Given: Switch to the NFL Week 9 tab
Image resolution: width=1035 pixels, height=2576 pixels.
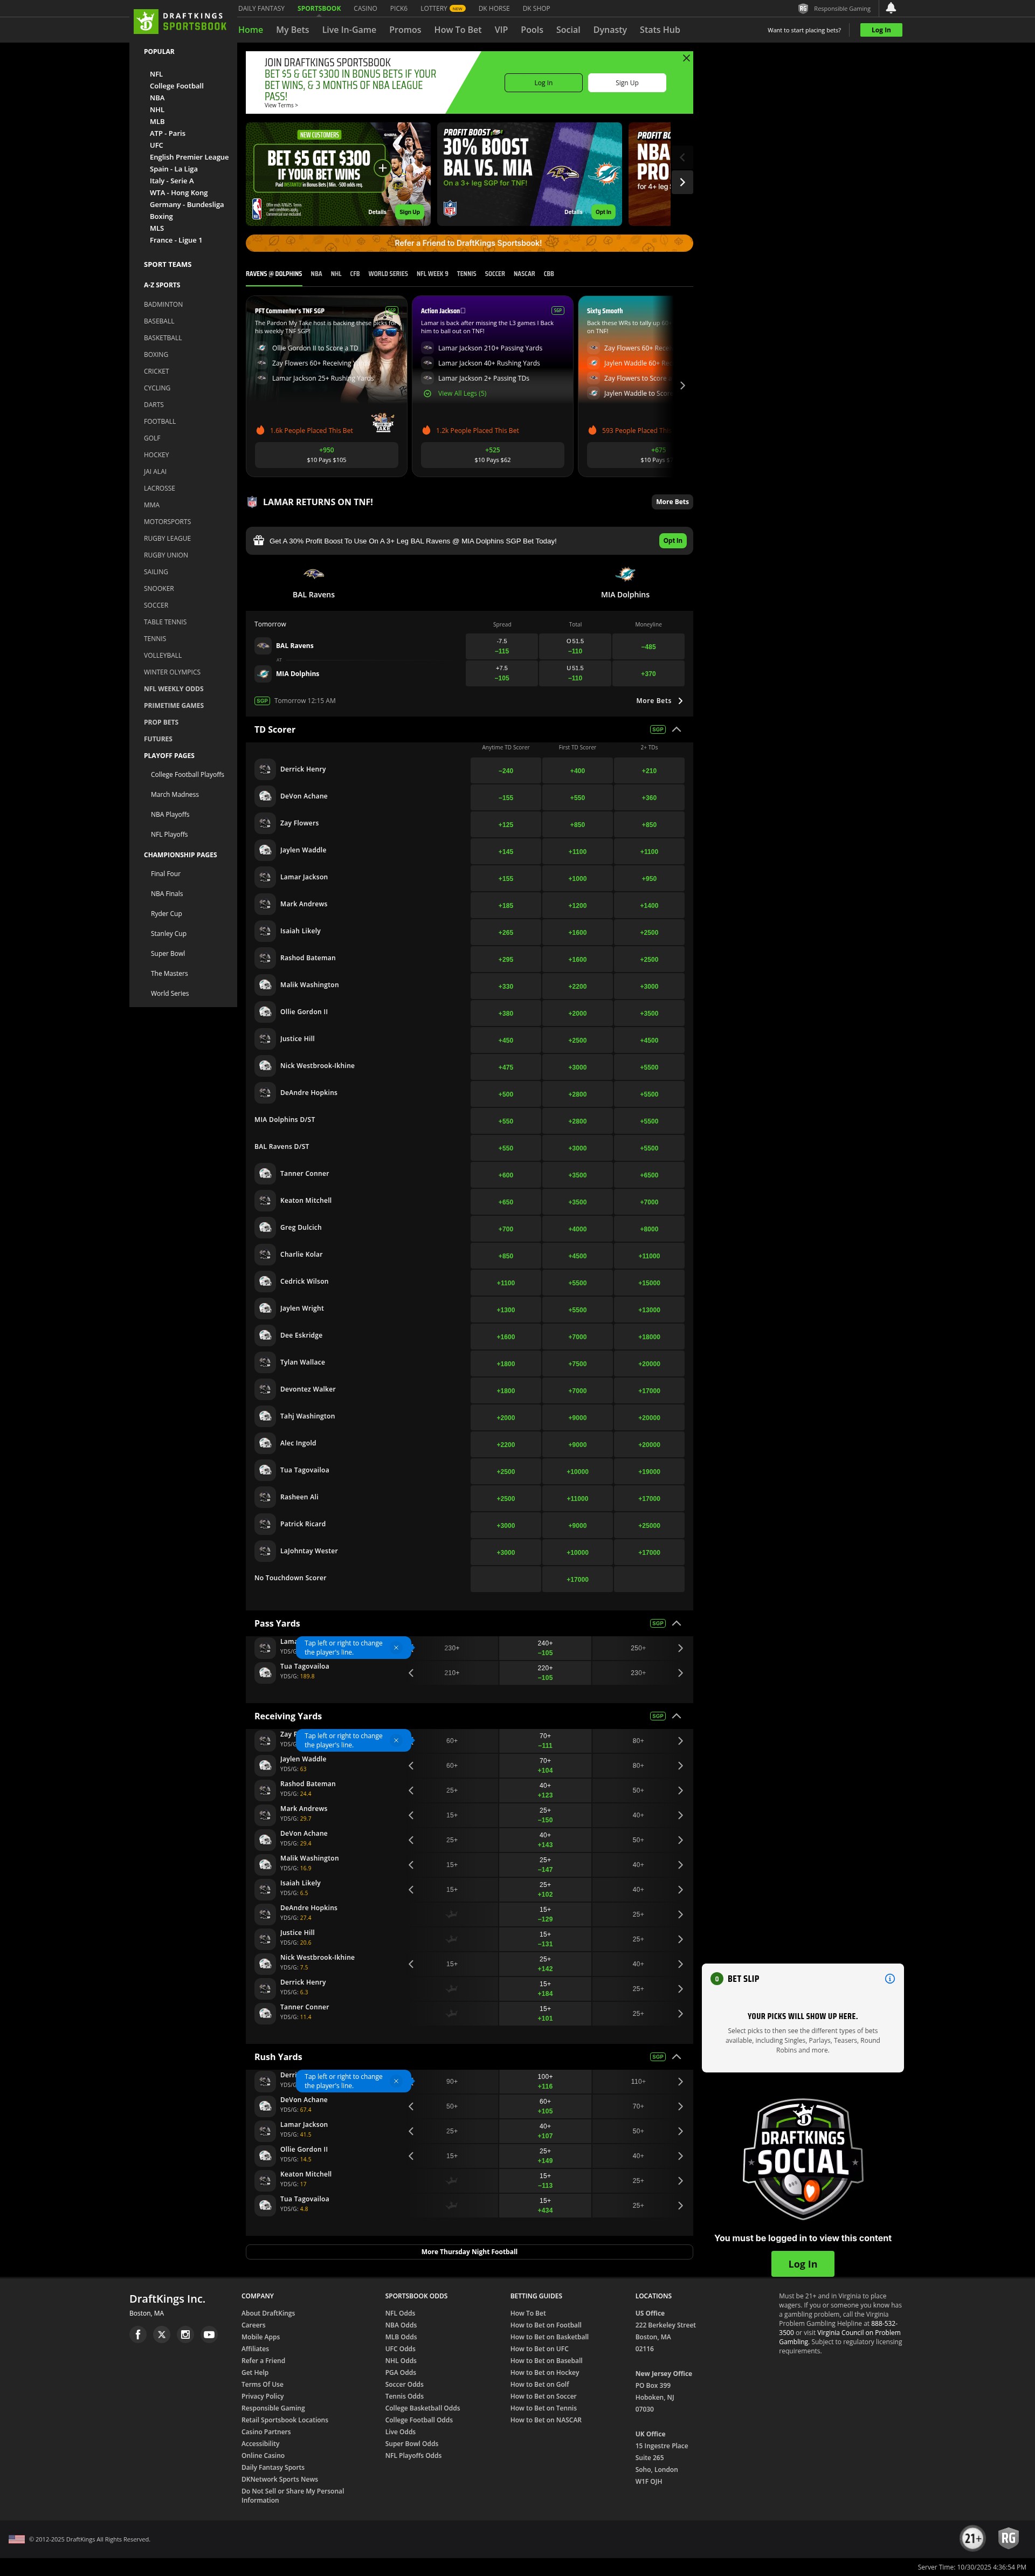Looking at the screenshot, I should pos(432,273).
